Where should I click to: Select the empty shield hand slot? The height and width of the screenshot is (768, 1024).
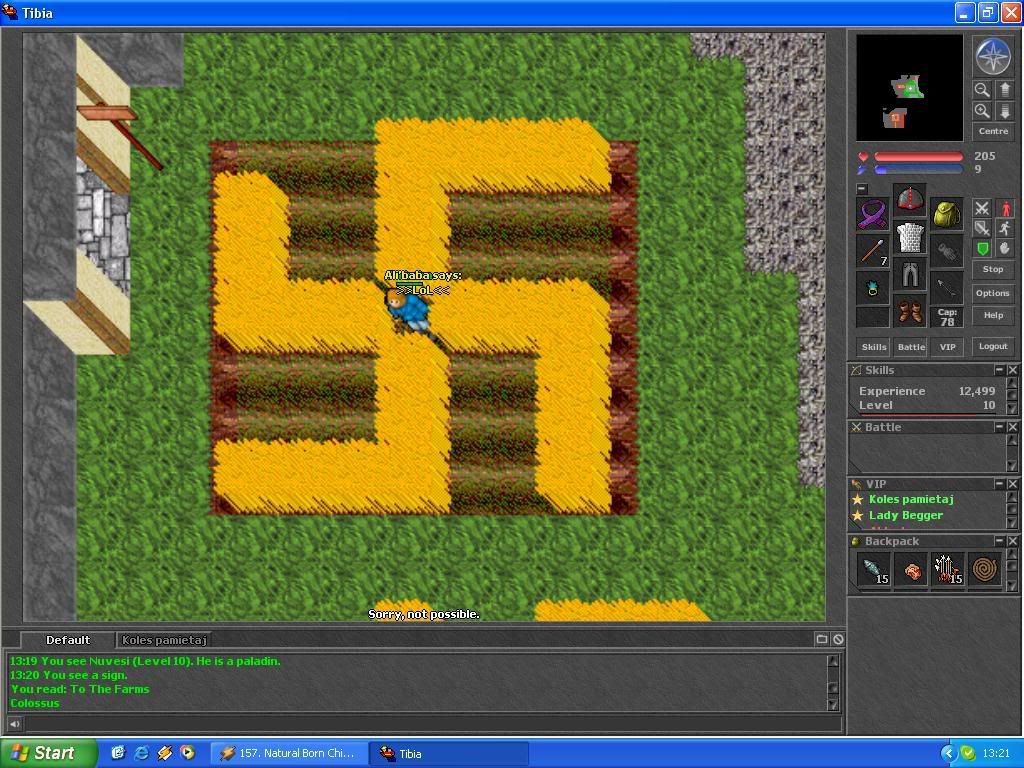[946, 251]
